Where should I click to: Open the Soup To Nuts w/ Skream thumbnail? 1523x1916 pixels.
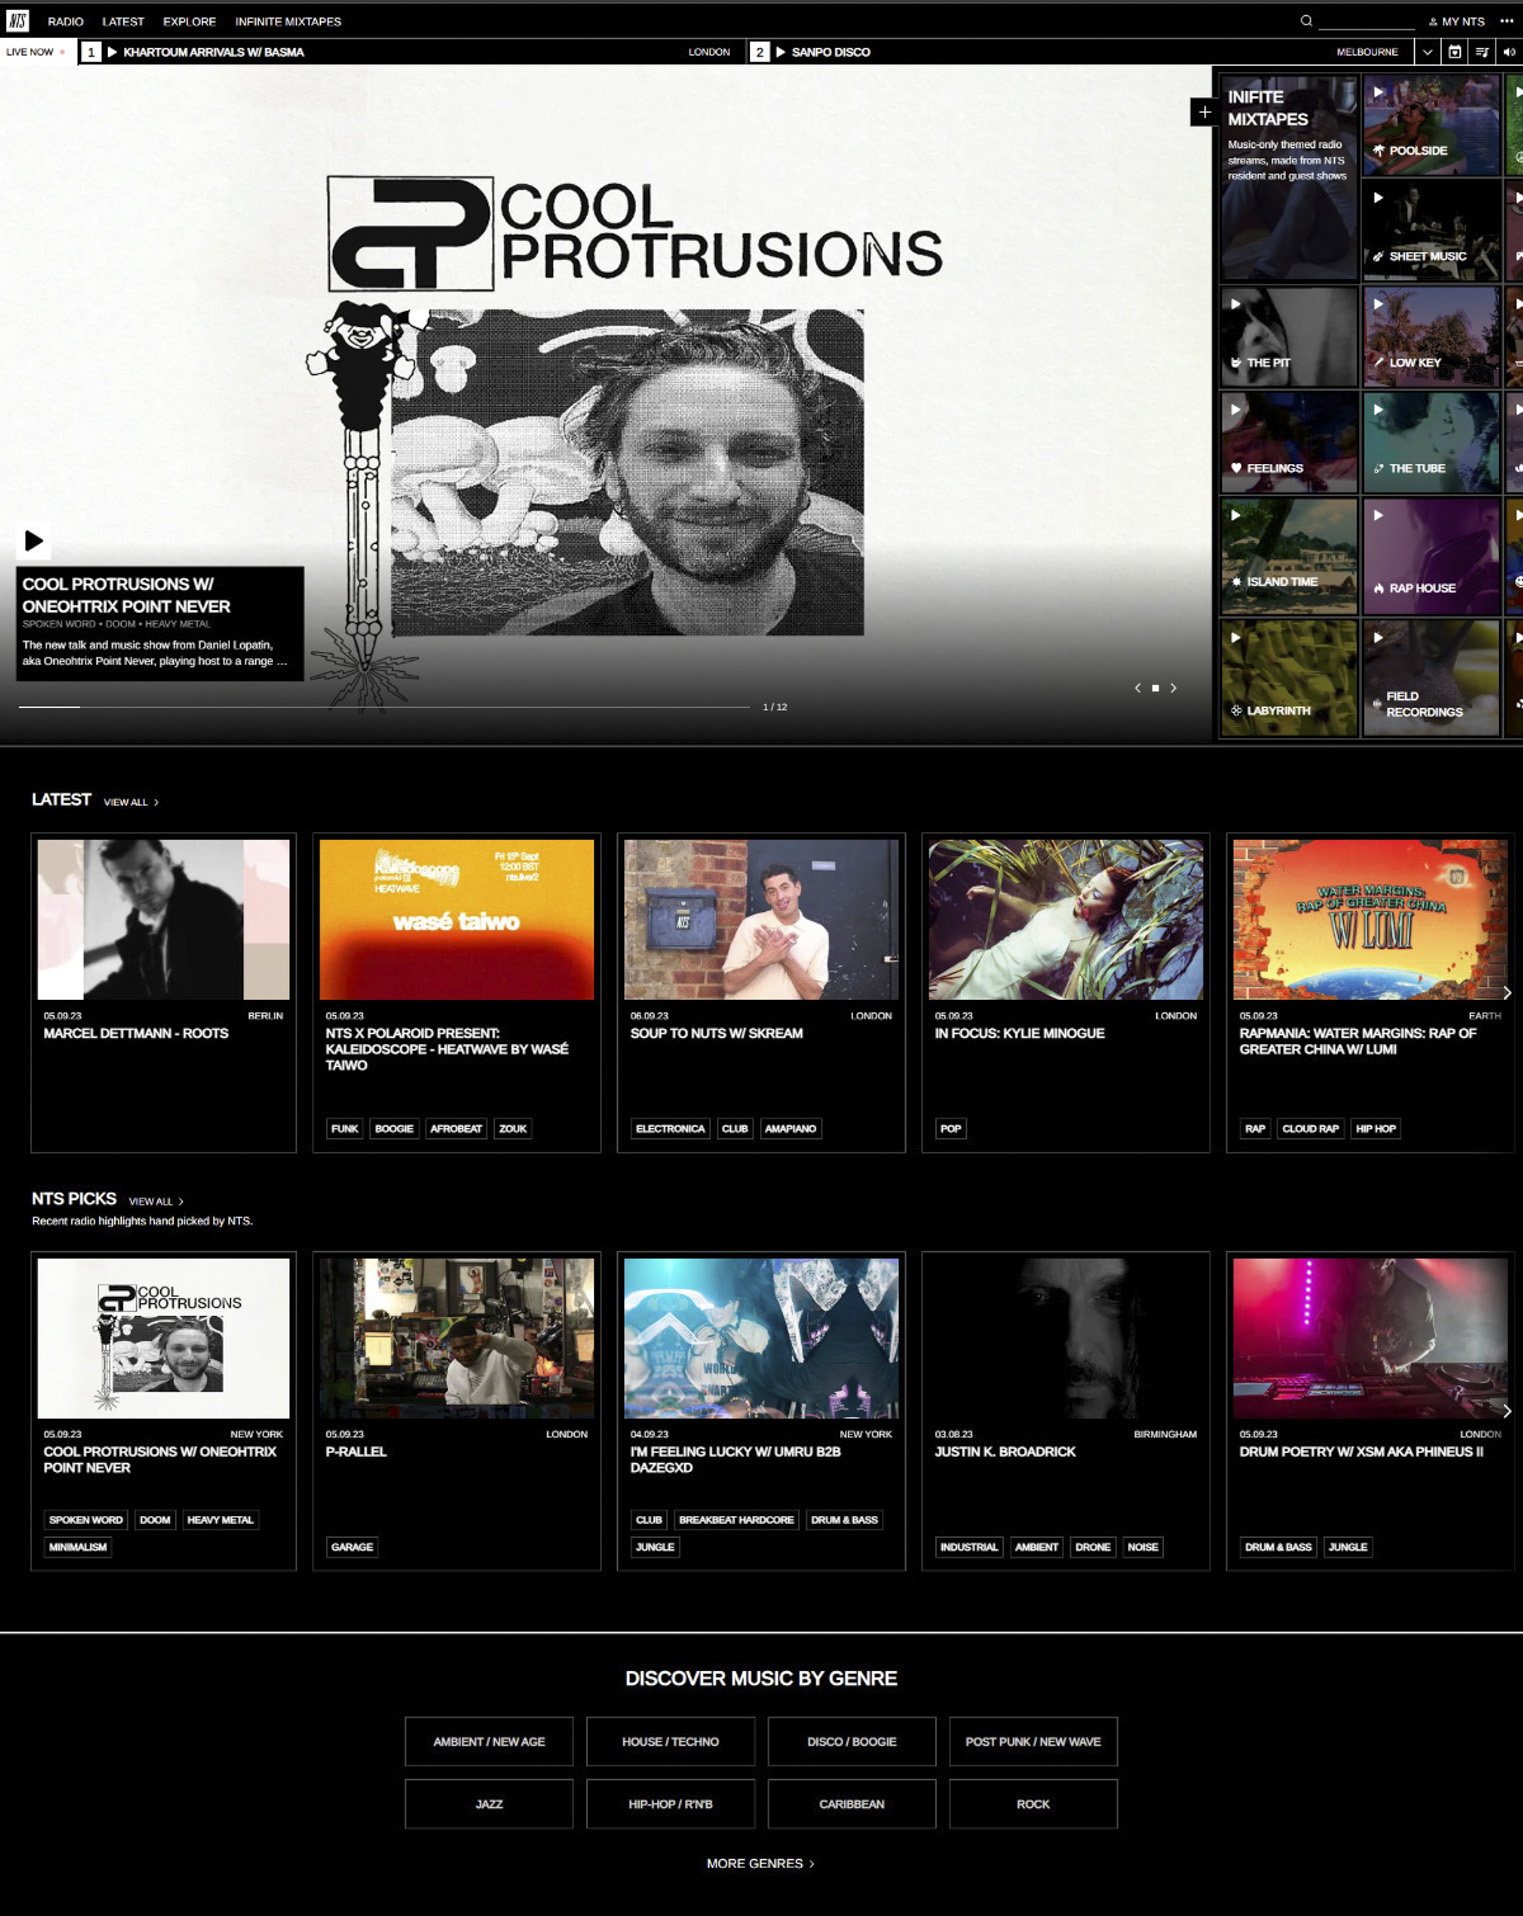761,919
